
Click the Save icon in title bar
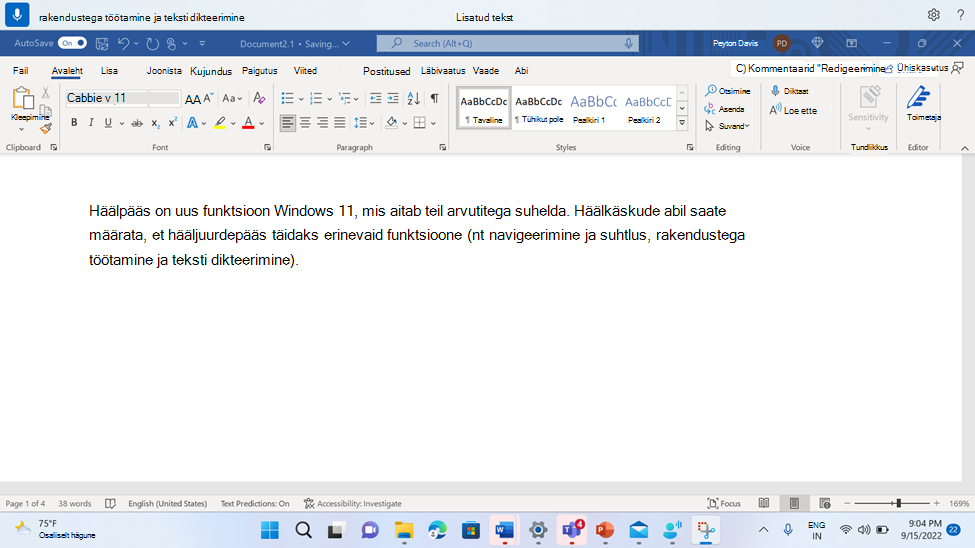click(102, 44)
